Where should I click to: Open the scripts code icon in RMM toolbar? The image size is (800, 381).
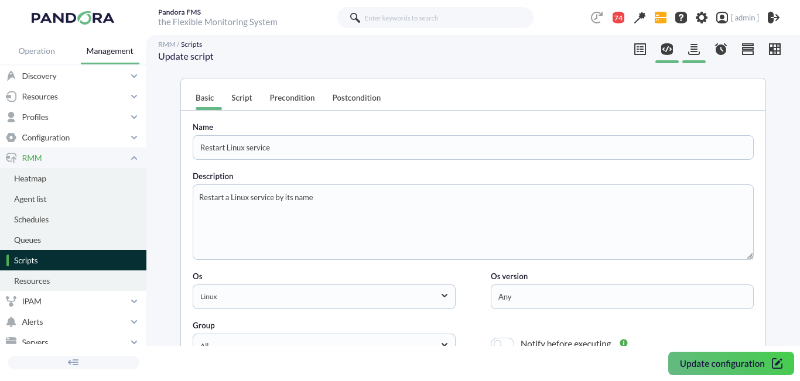pos(667,49)
